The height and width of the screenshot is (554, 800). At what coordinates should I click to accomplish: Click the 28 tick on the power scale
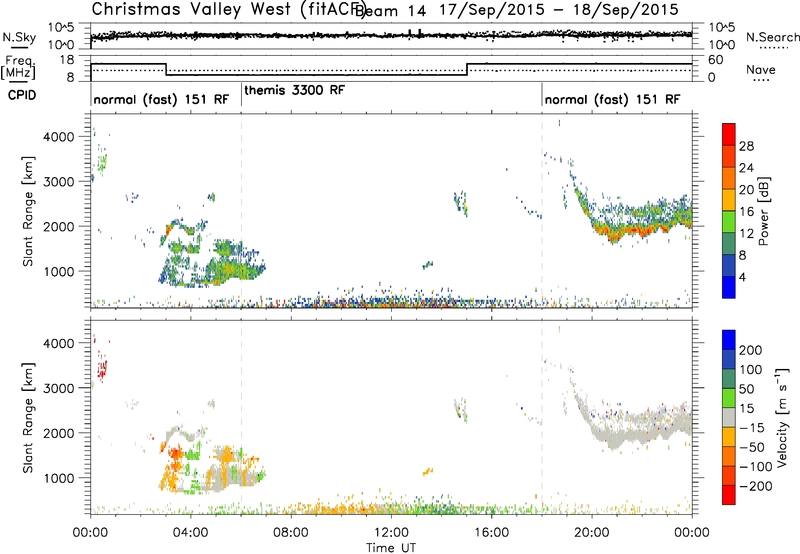746,146
